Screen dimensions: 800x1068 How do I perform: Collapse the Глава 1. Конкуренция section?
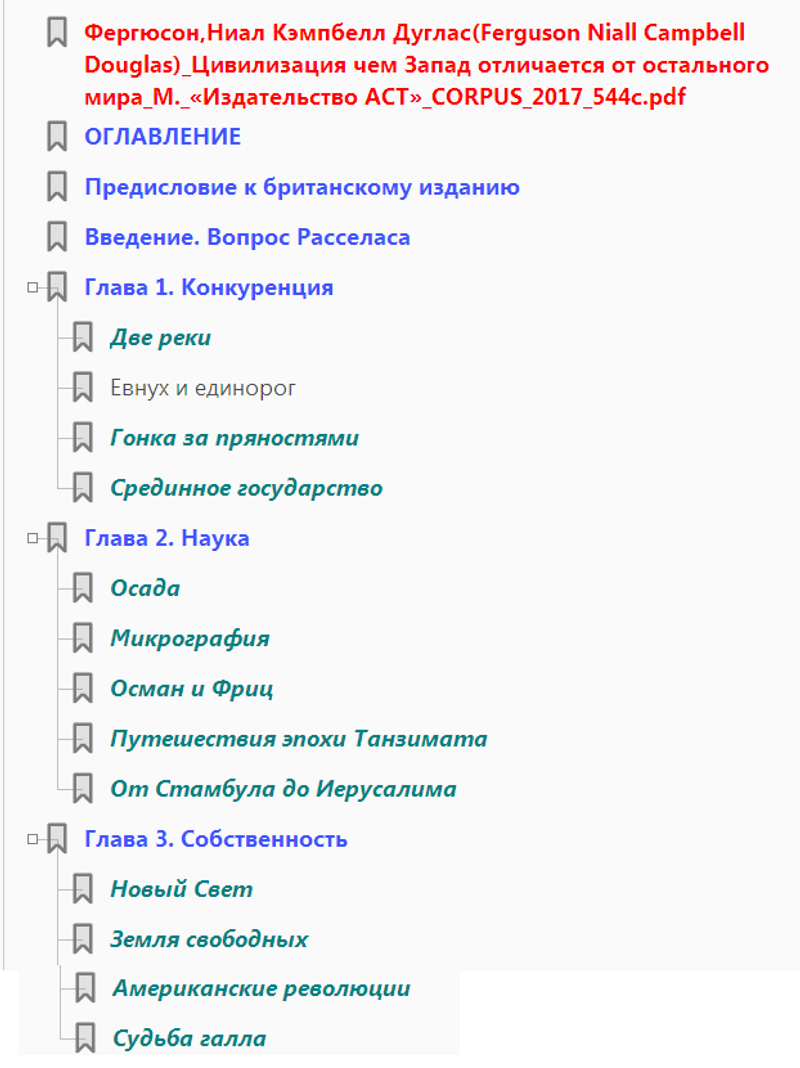(32, 288)
